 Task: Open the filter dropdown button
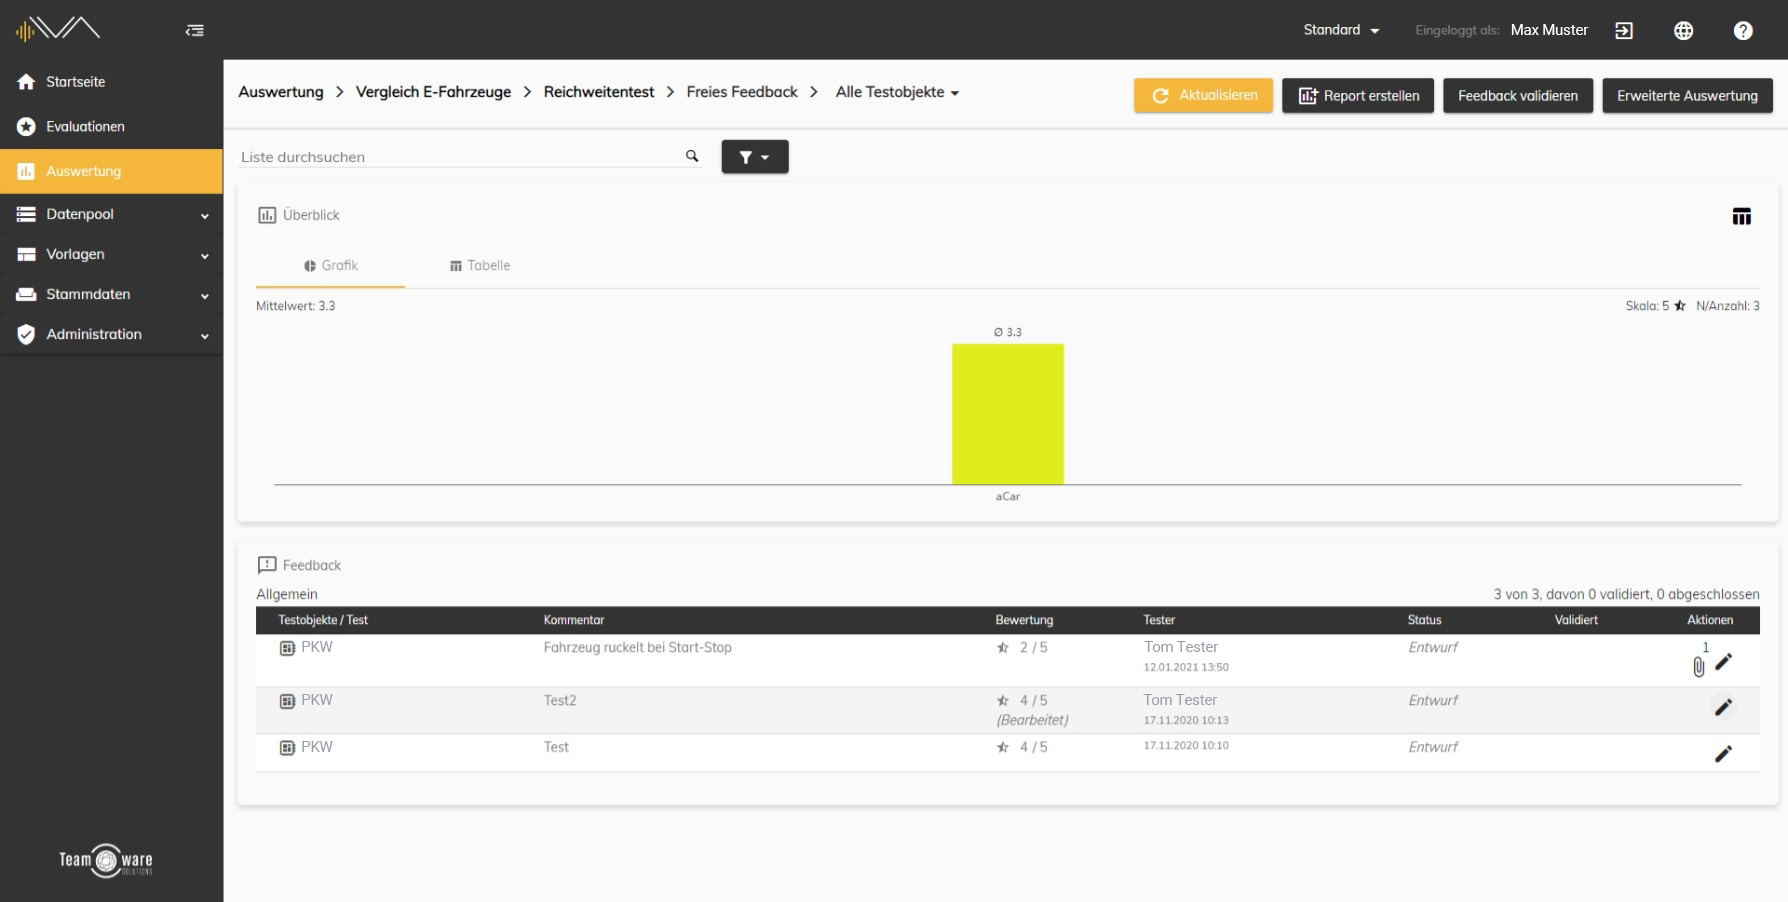pyautogui.click(x=755, y=157)
